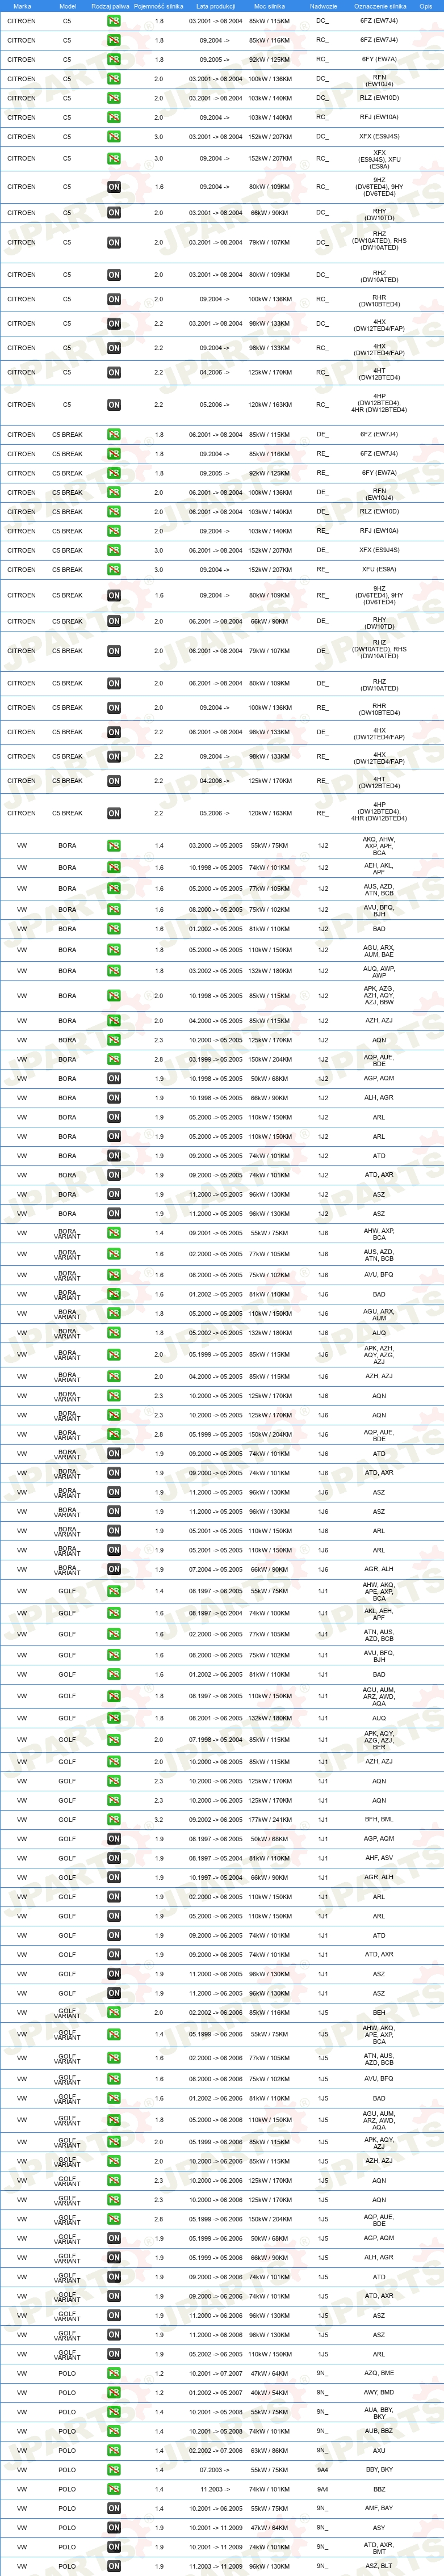Click petrol icon in Polo AZQ, BME row
This screenshot has width=444, height=2576.
click(x=114, y=2374)
